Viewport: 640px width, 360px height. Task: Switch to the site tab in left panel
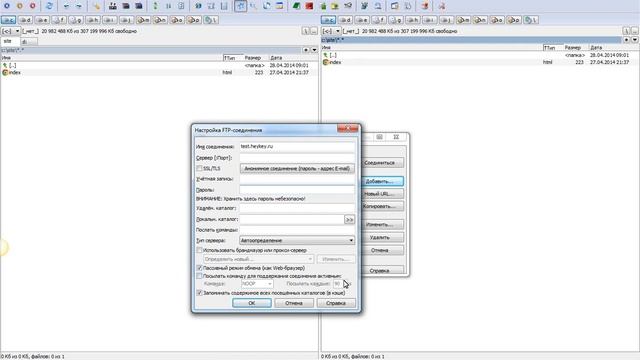point(9,41)
